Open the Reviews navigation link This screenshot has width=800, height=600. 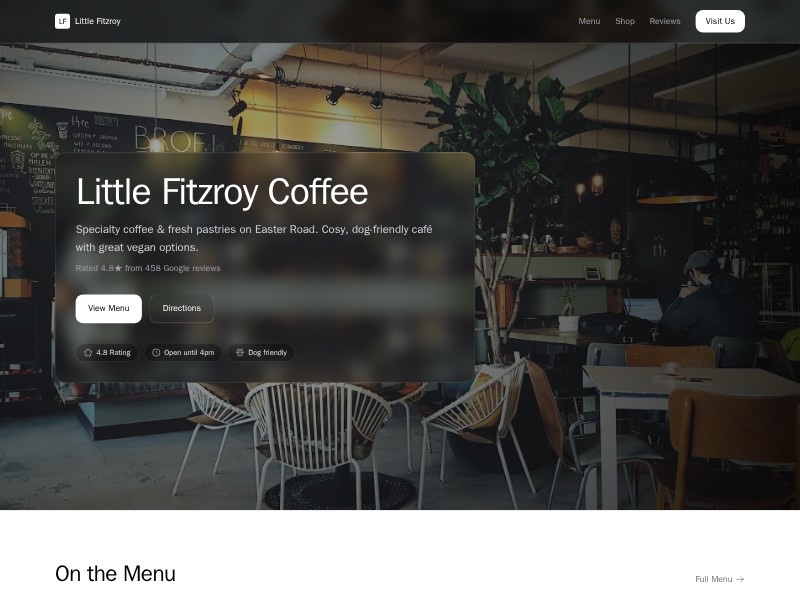click(665, 21)
